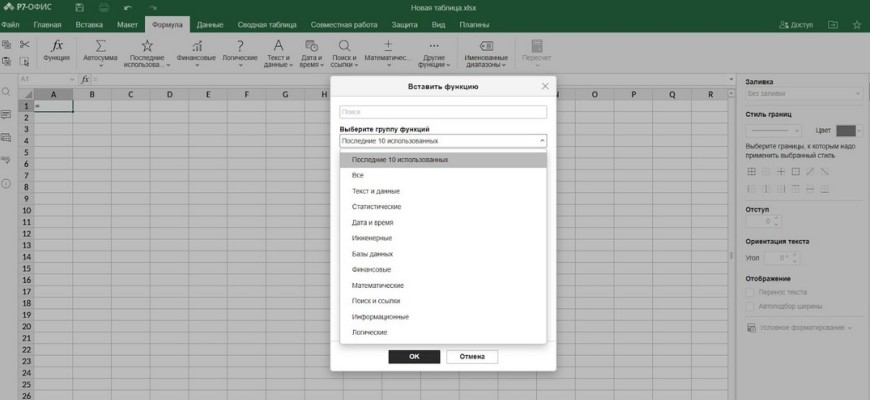Open the Финансовые functions icon

(x=197, y=47)
